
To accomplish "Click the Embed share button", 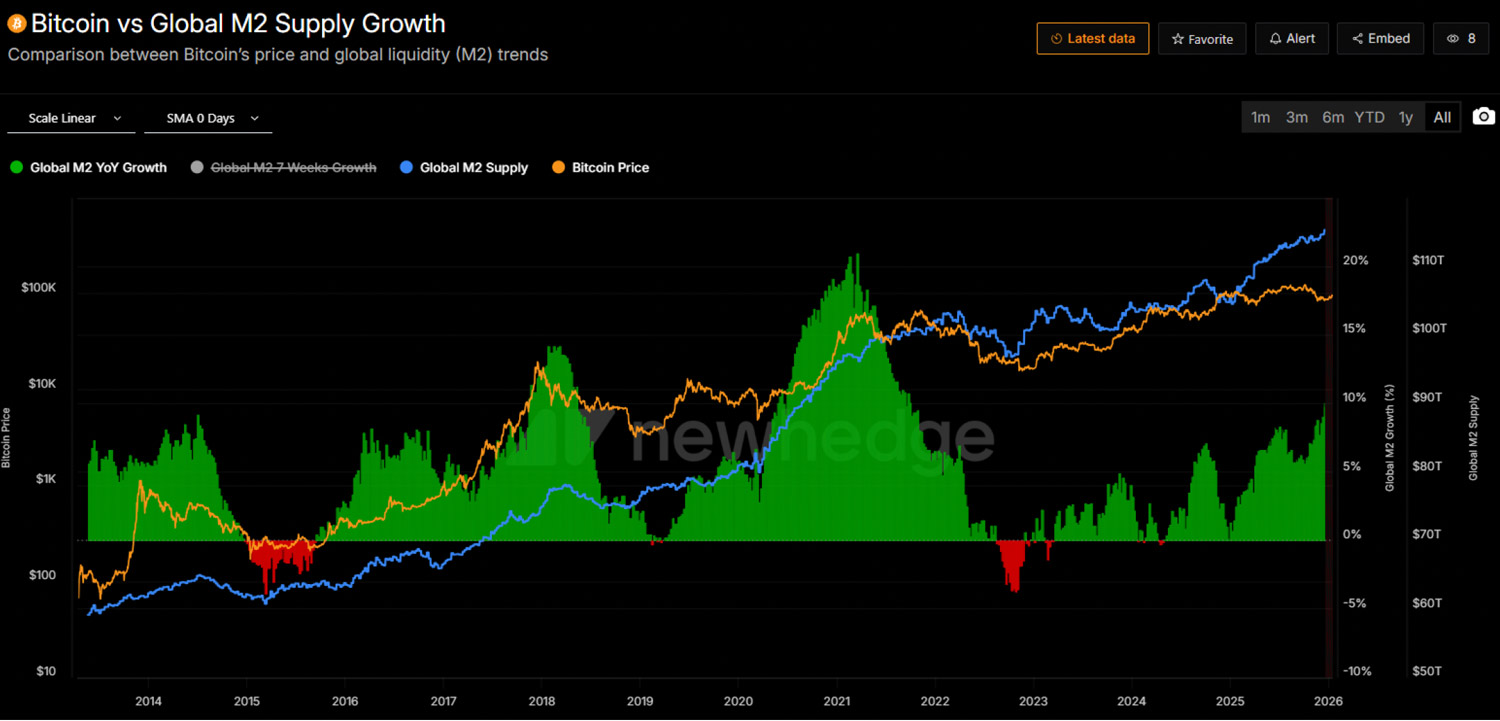I will point(1380,39).
